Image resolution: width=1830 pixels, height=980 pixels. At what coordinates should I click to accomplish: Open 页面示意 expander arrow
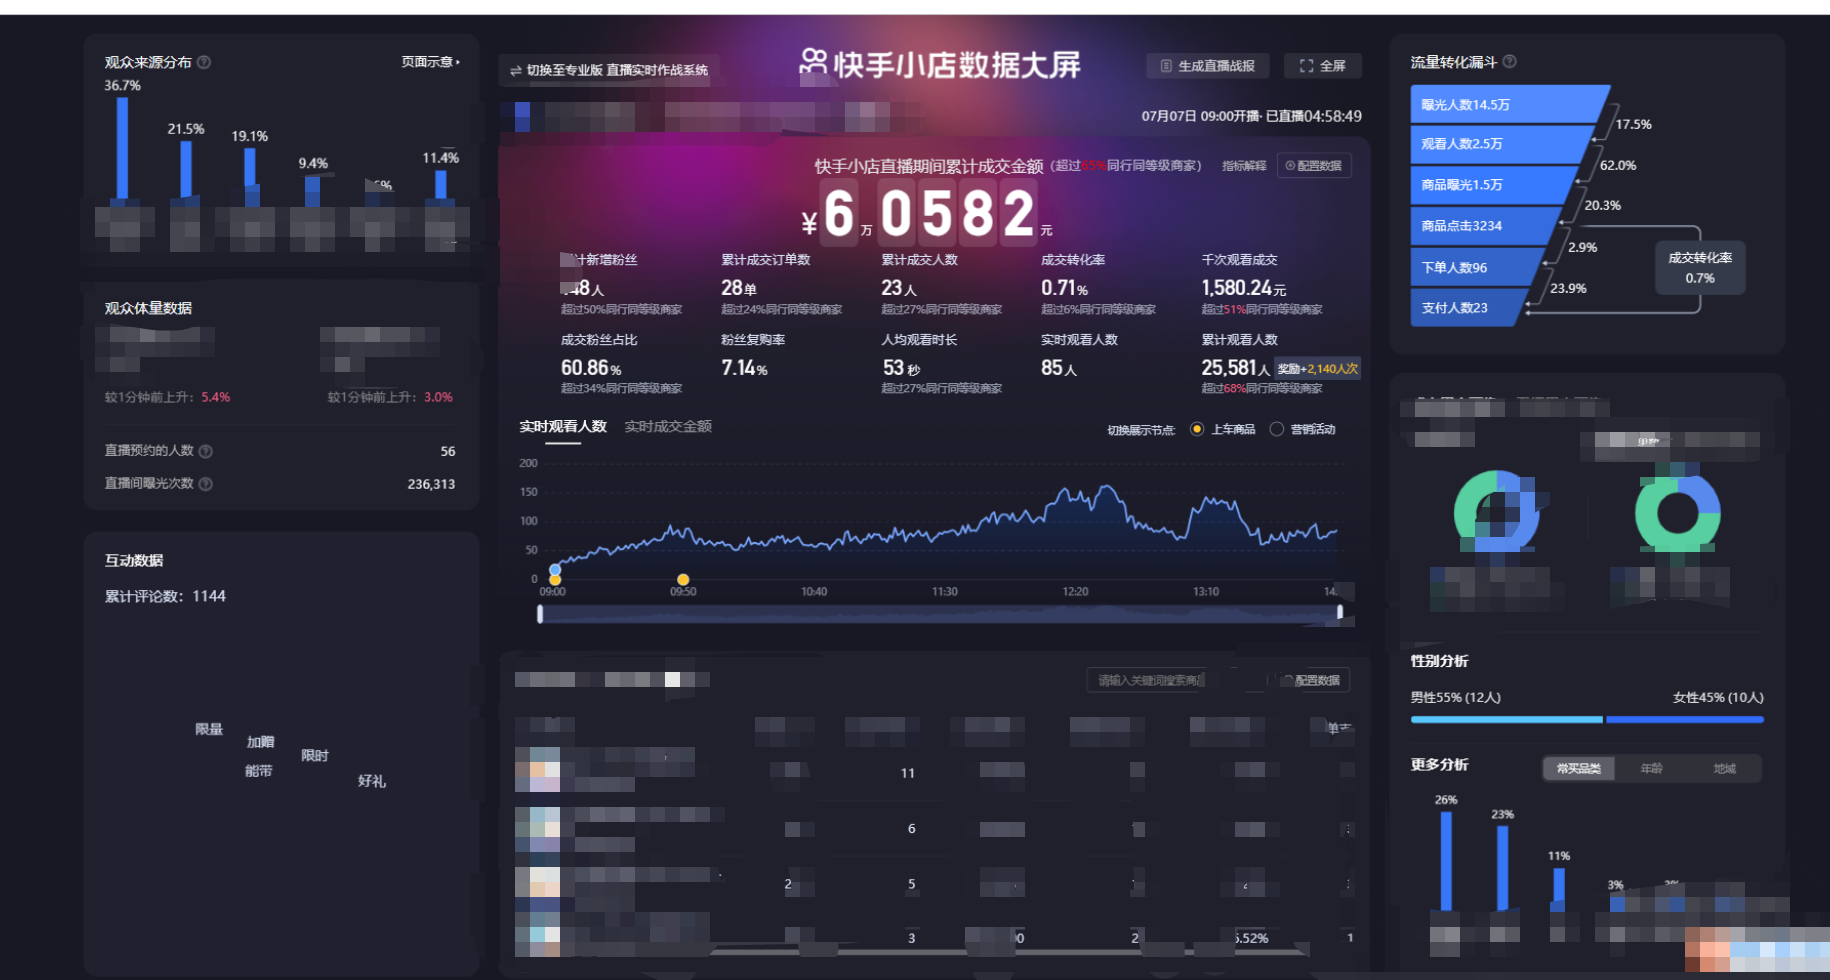(x=458, y=62)
